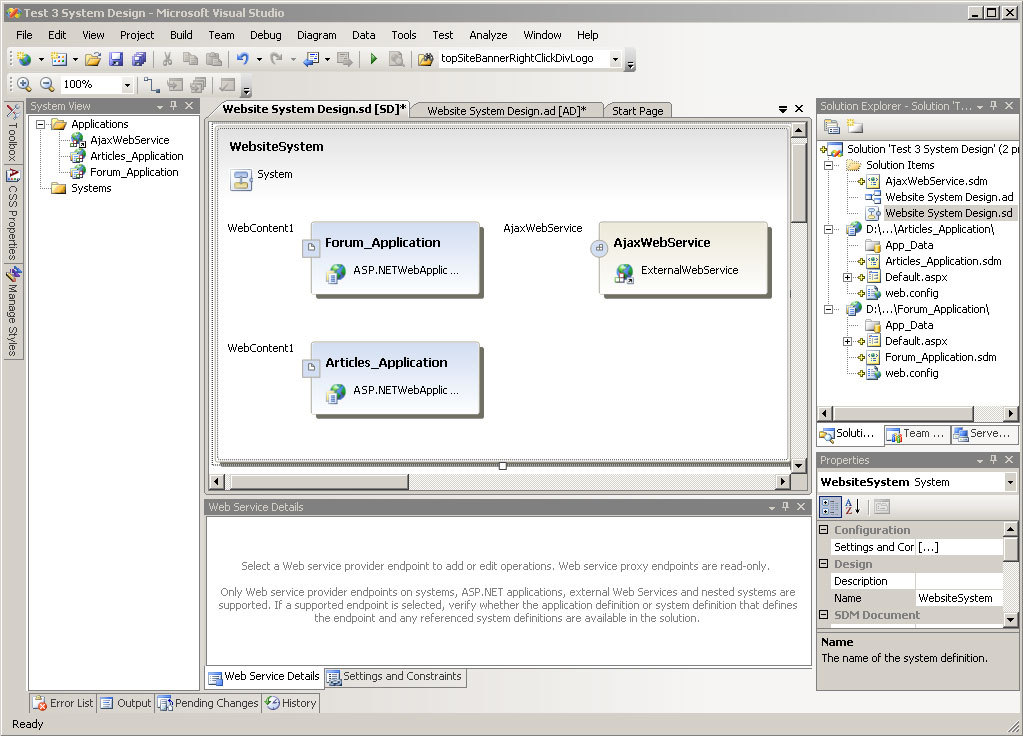Viewport: 1023px width, 736px height.
Task: Click the diagram vertical scroll down arrow
Action: pos(798,466)
